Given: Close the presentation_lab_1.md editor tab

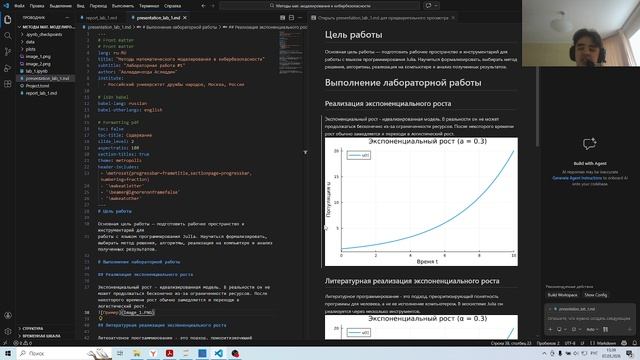Looking at the screenshot, I should 185,18.
